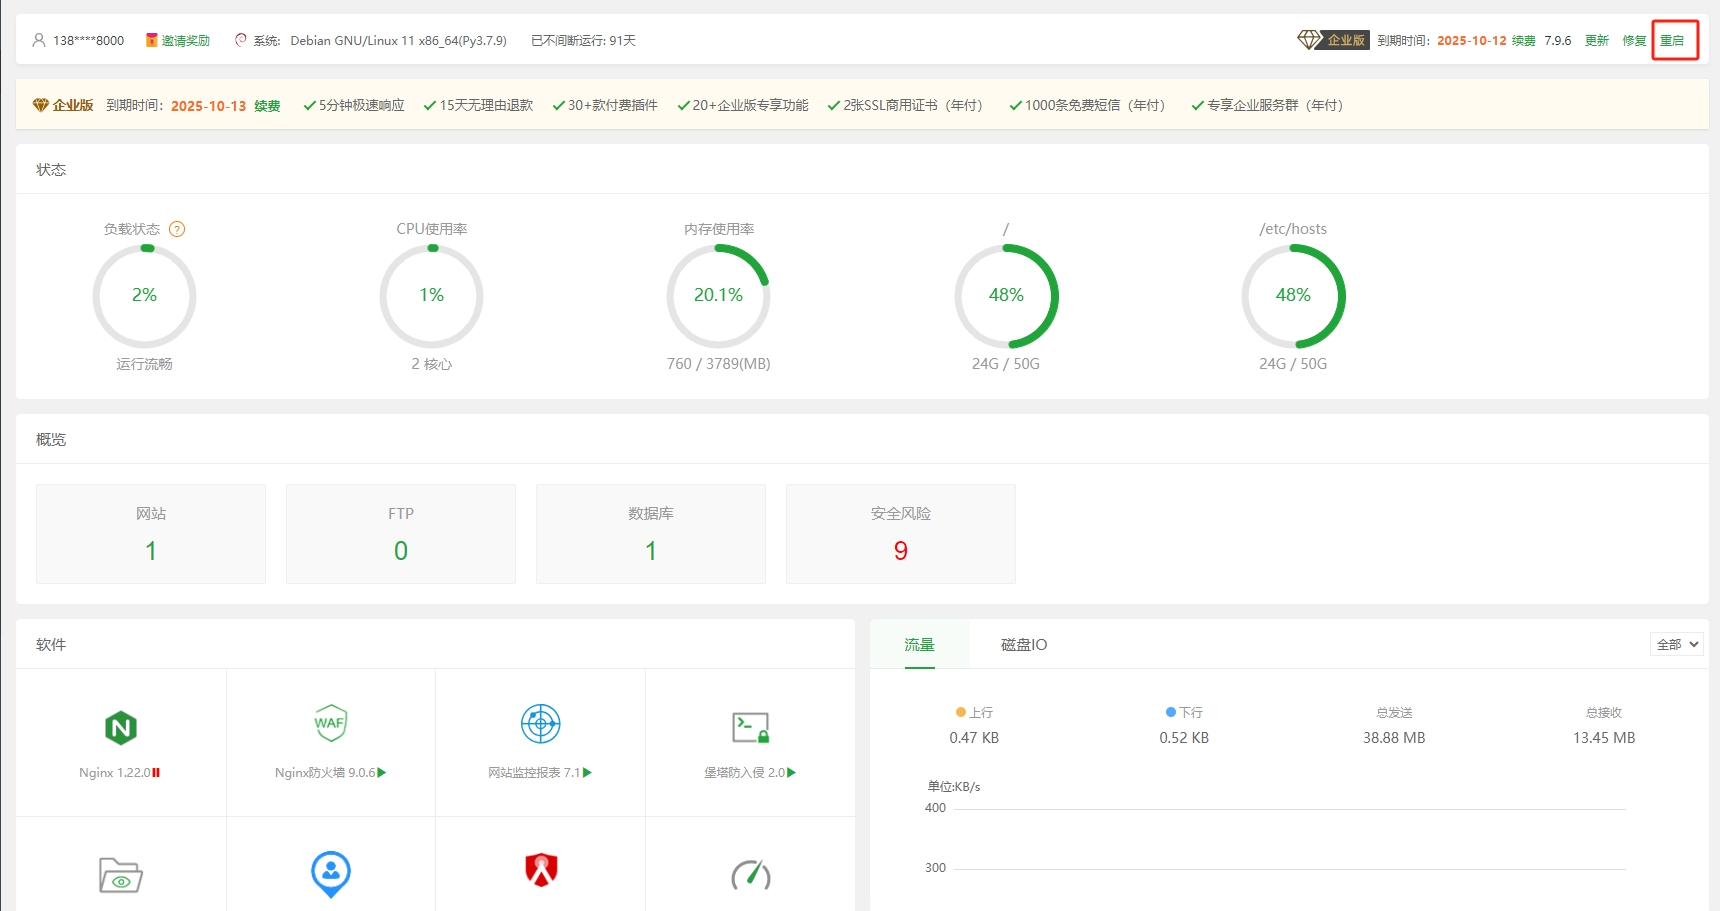Click the 负载状态 question mark help icon
1720x911 pixels.
(x=177, y=229)
